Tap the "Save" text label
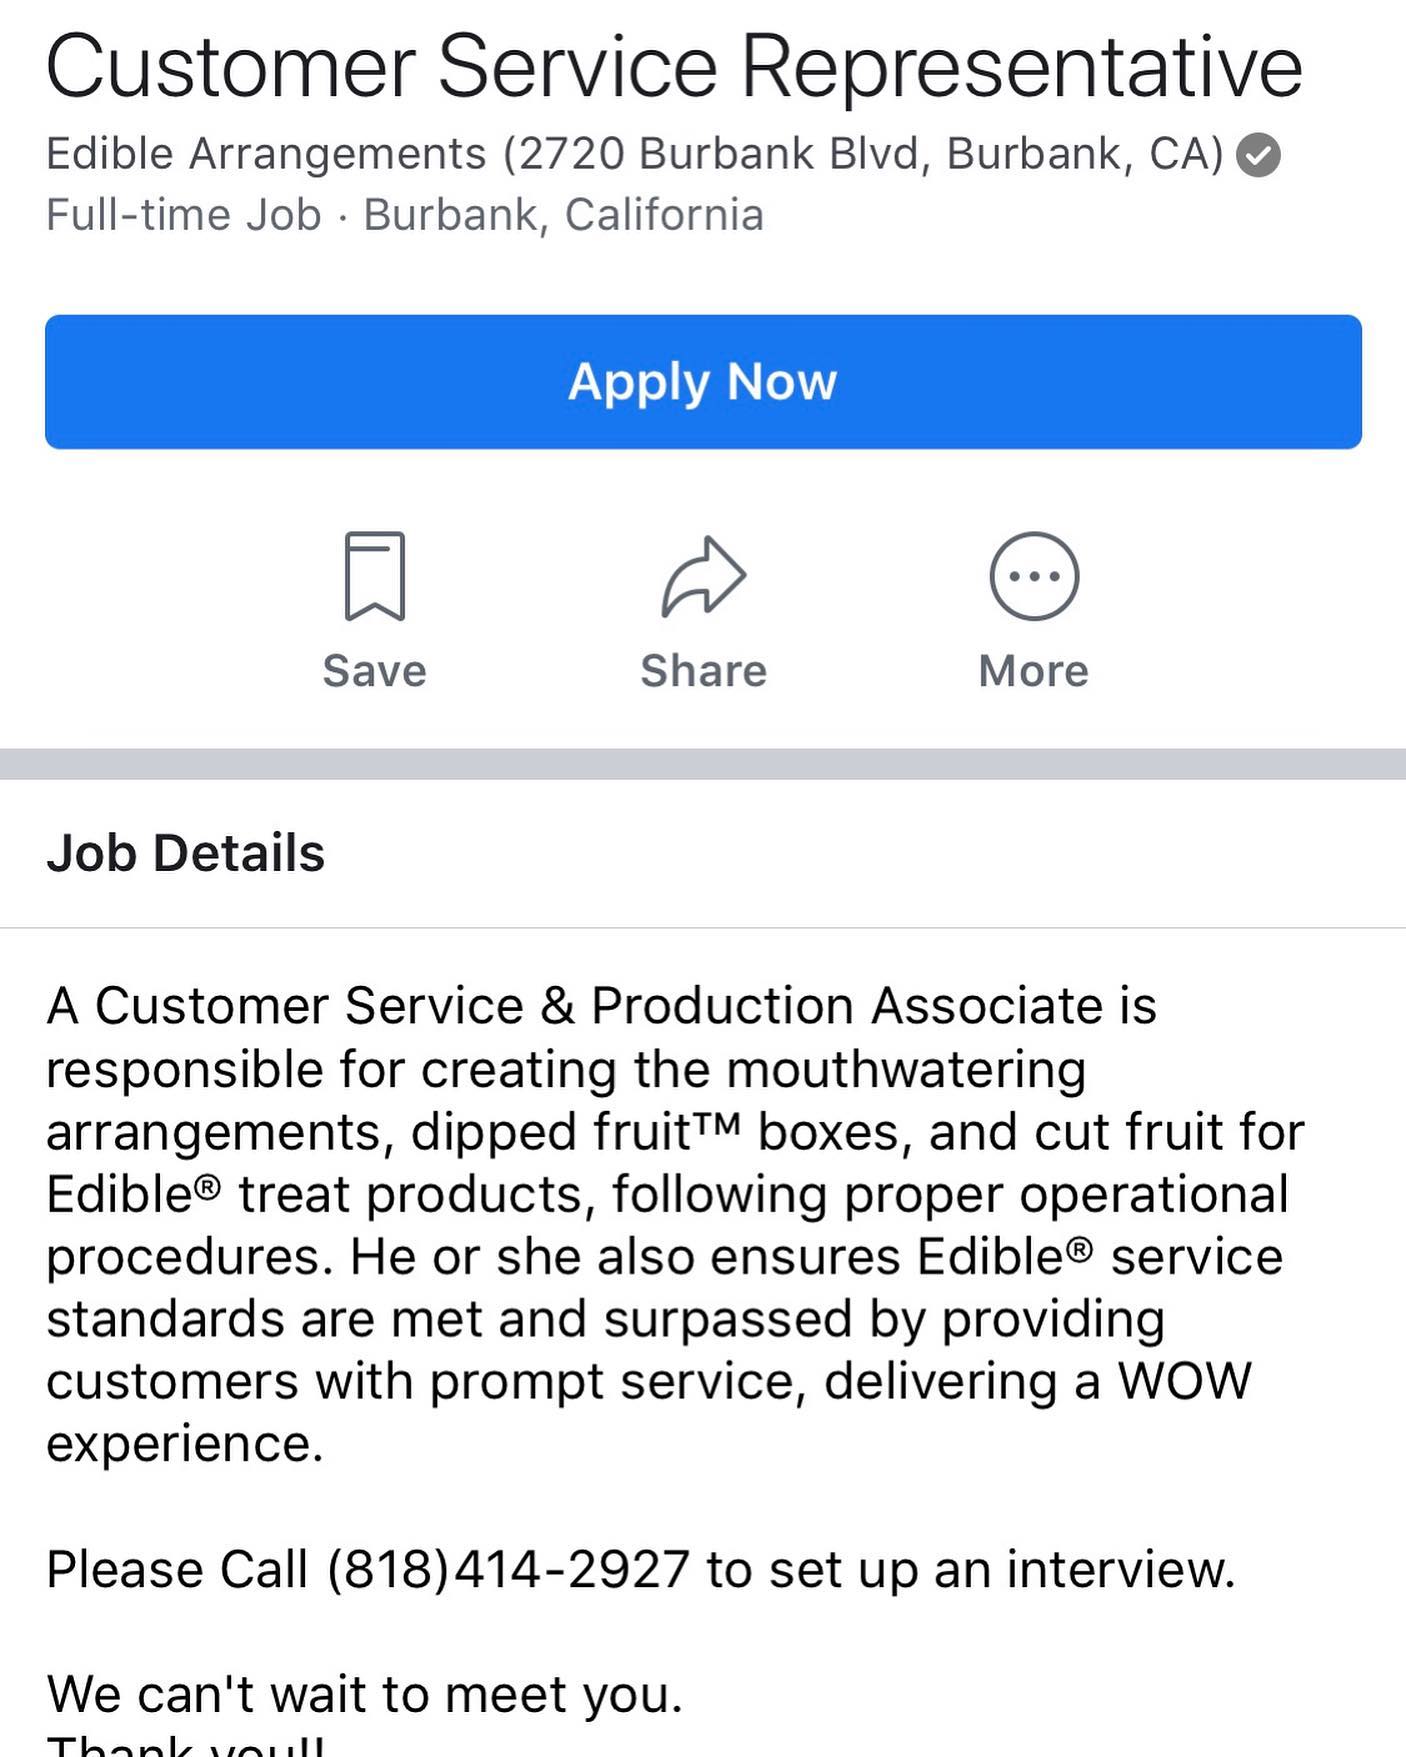This screenshot has height=1757, width=1406. pyautogui.click(x=374, y=671)
